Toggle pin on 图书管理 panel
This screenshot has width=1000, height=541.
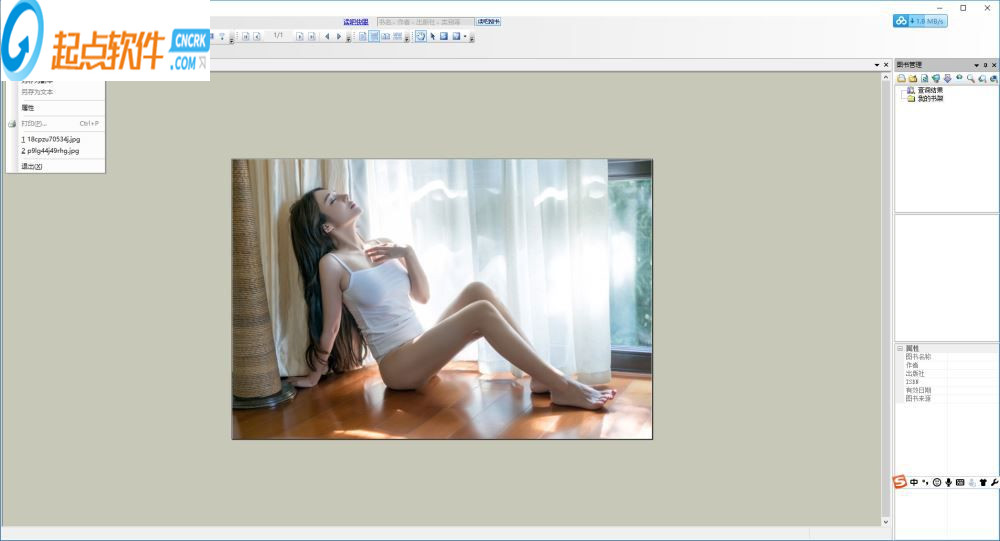click(x=985, y=65)
